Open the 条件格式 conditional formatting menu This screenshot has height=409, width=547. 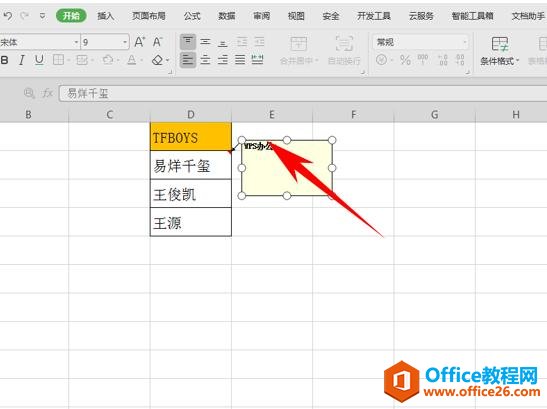tap(499, 51)
